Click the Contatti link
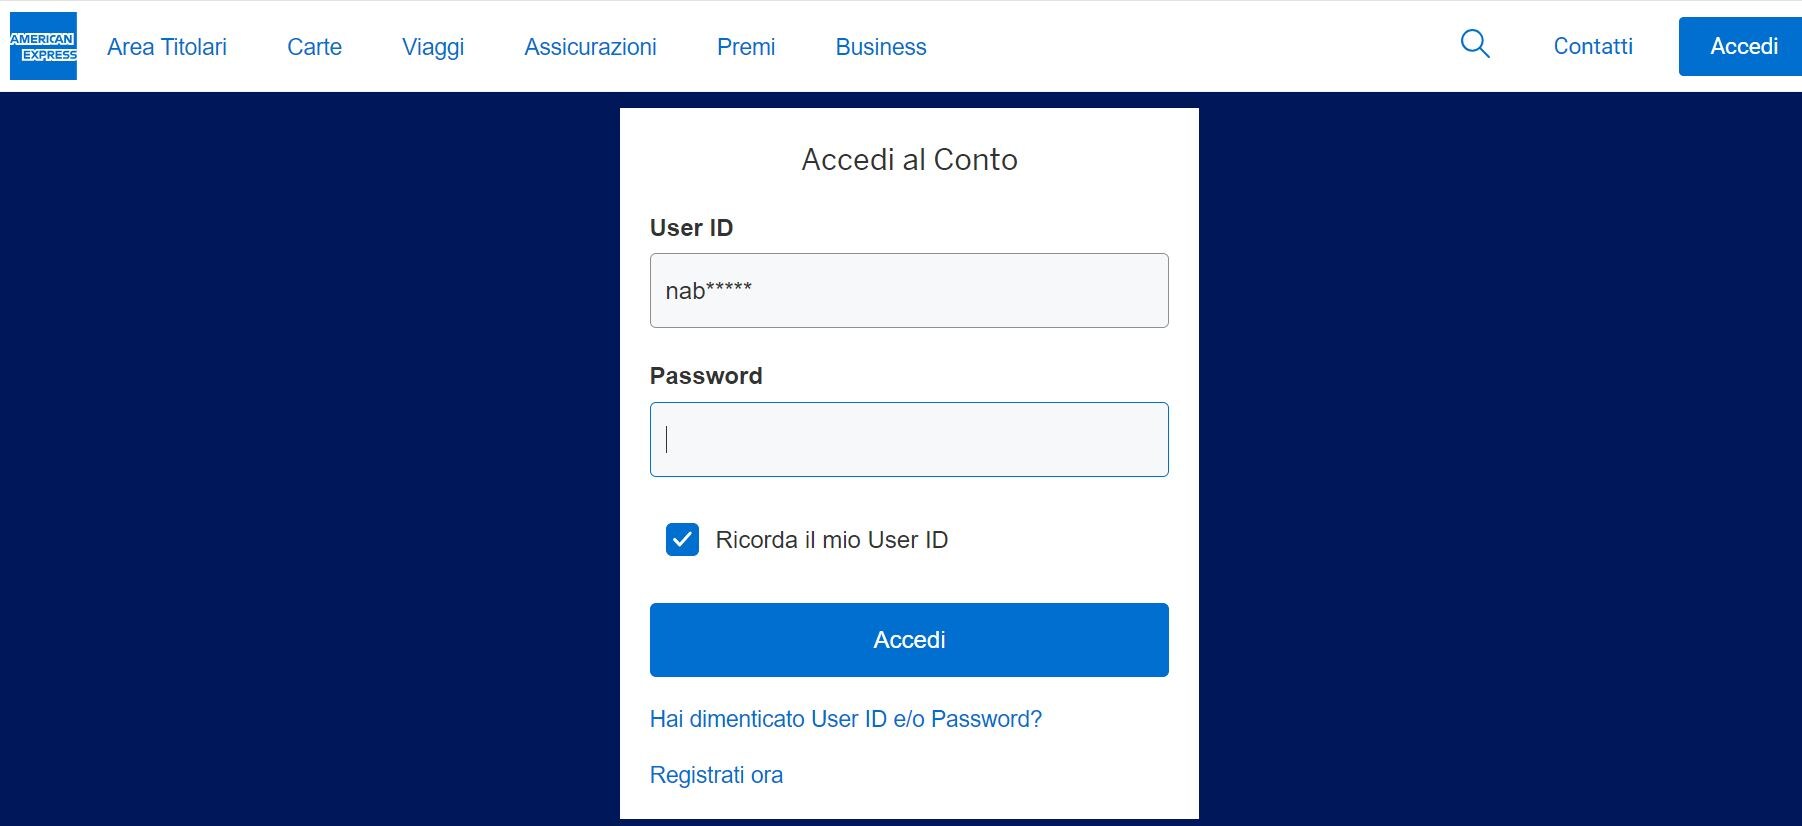This screenshot has width=1802, height=826. tap(1593, 46)
